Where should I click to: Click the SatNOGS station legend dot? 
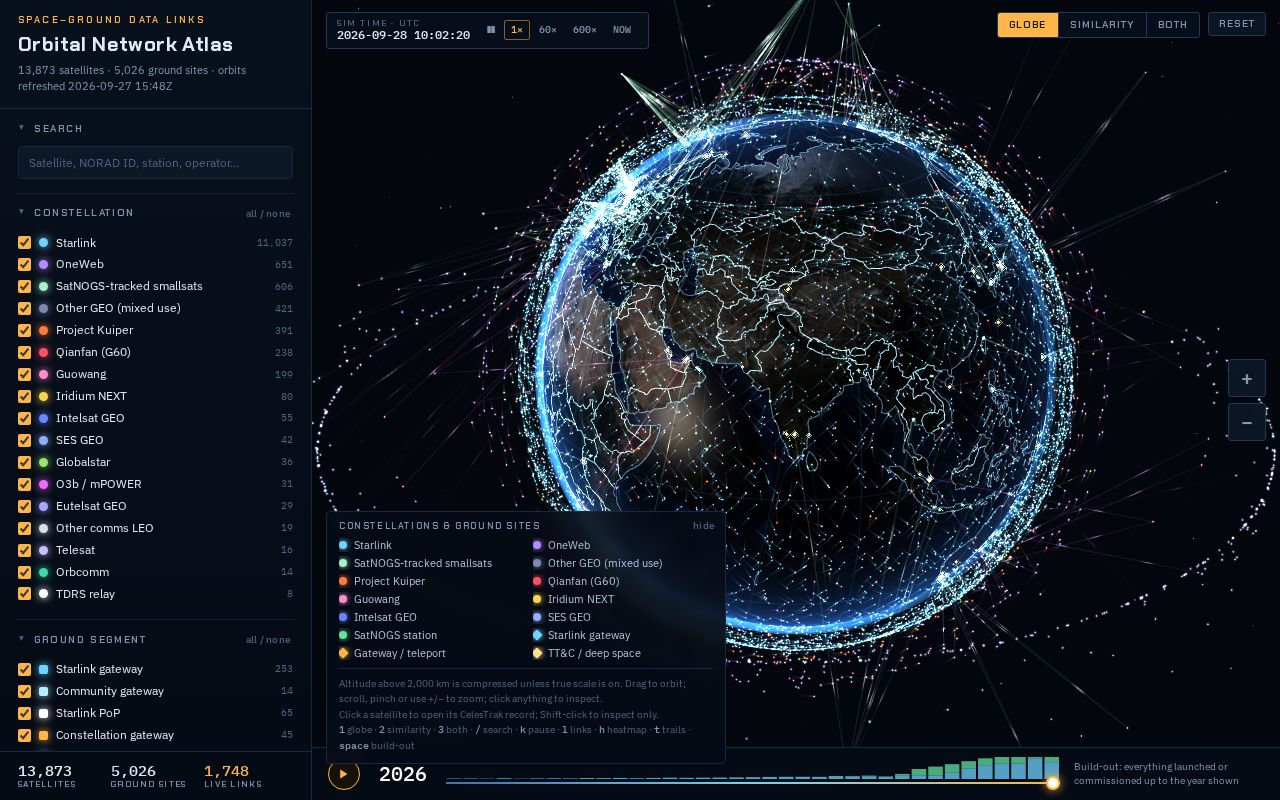coord(343,635)
